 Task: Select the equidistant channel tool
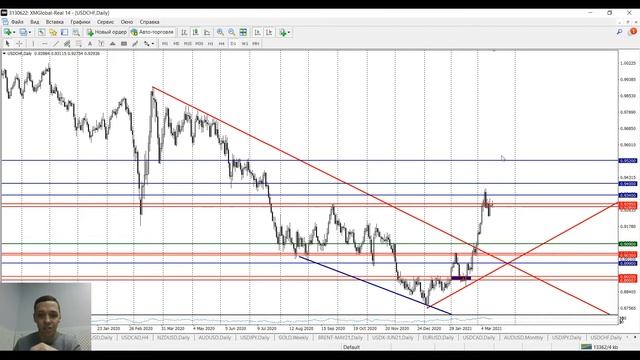click(x=67, y=43)
